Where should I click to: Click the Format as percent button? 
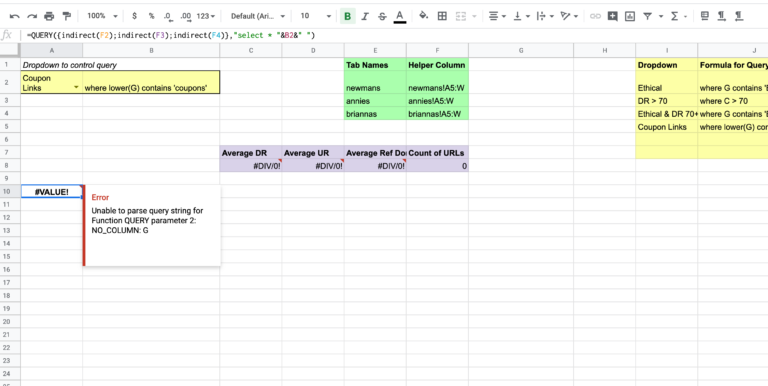(152, 16)
